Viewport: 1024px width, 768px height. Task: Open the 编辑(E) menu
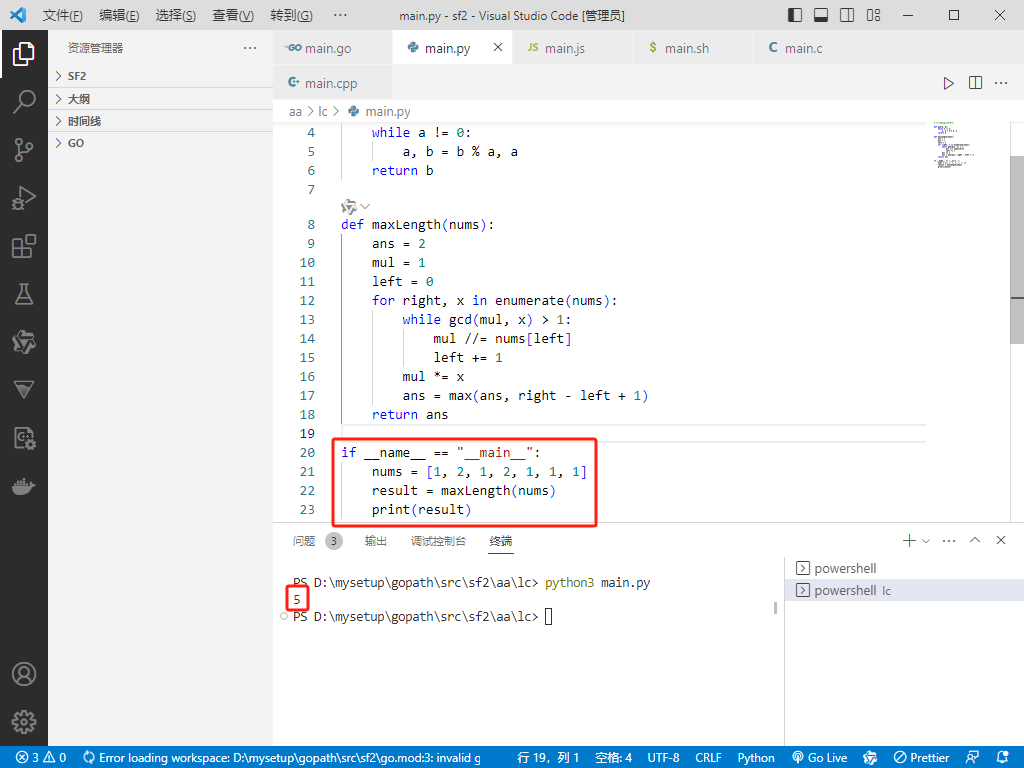(x=120, y=16)
